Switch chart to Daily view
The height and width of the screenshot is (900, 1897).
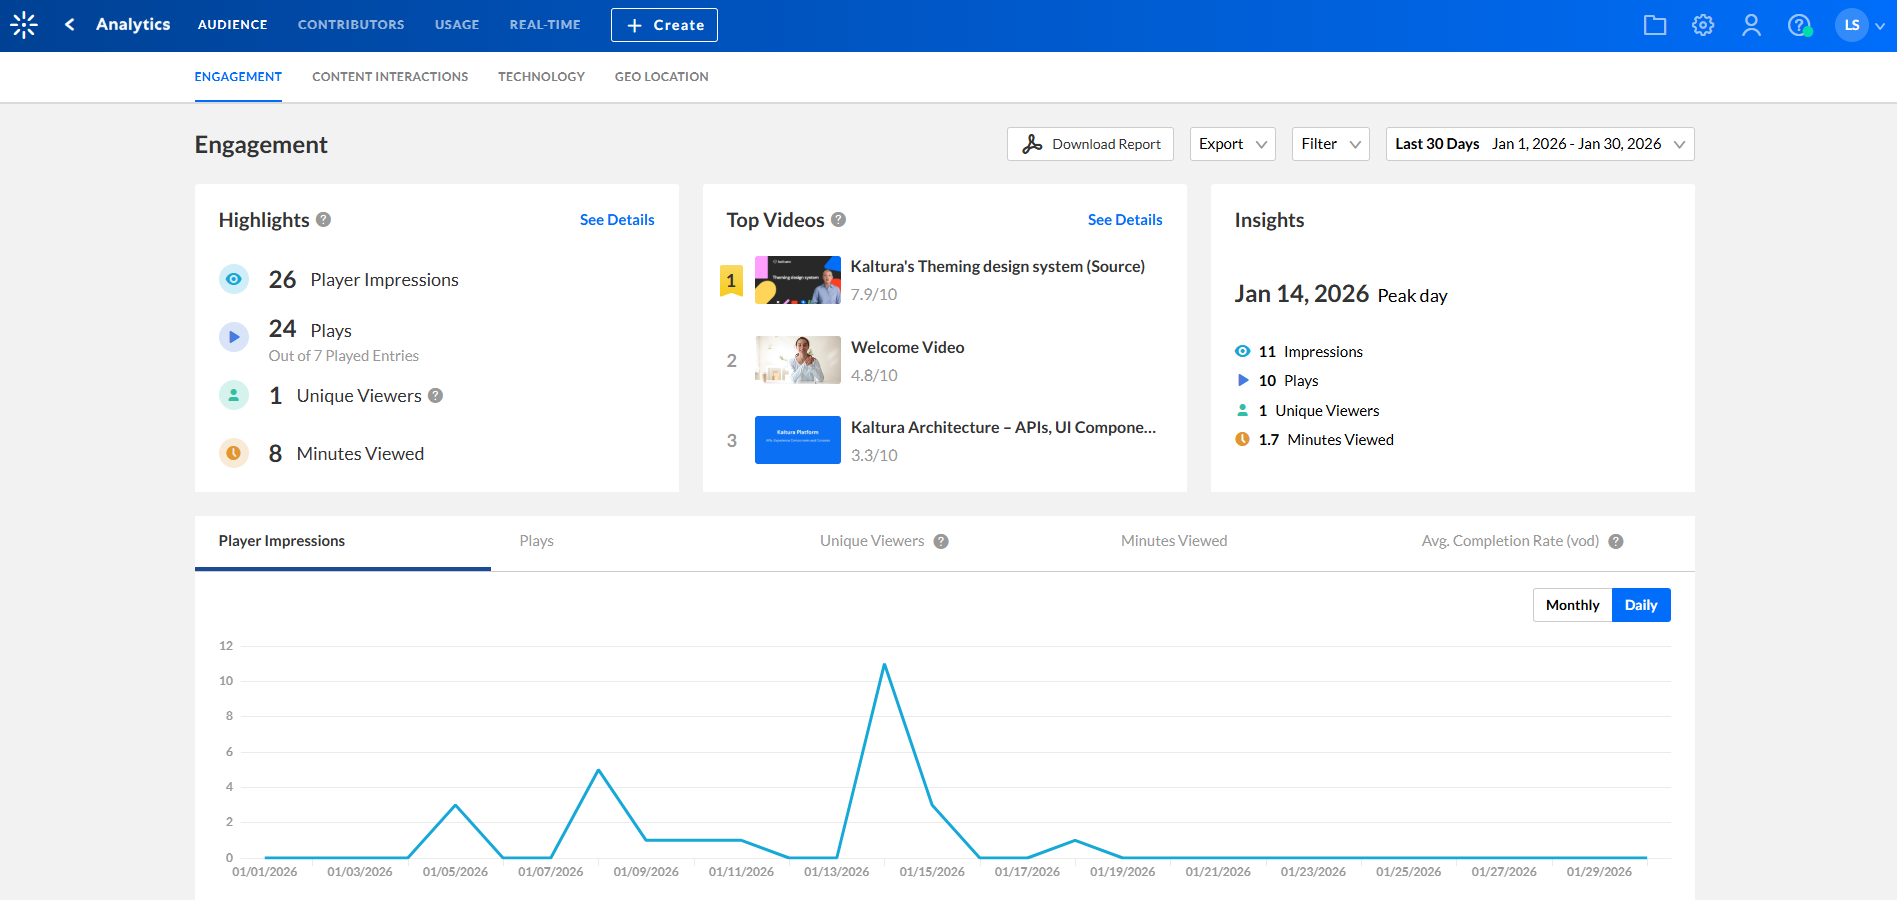[1641, 605]
